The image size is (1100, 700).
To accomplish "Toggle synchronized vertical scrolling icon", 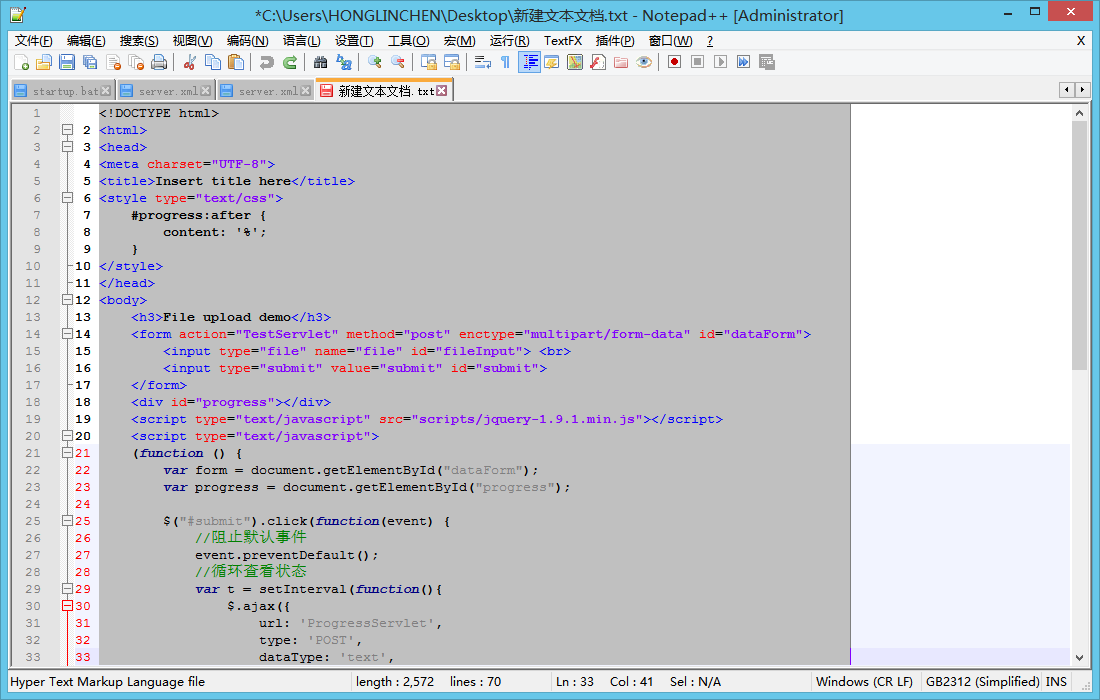I will [x=429, y=62].
